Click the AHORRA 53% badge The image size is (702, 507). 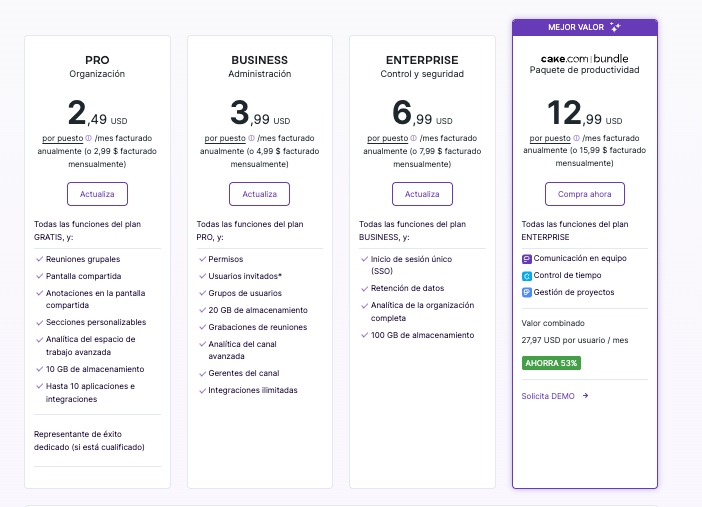pyautogui.click(x=551, y=363)
